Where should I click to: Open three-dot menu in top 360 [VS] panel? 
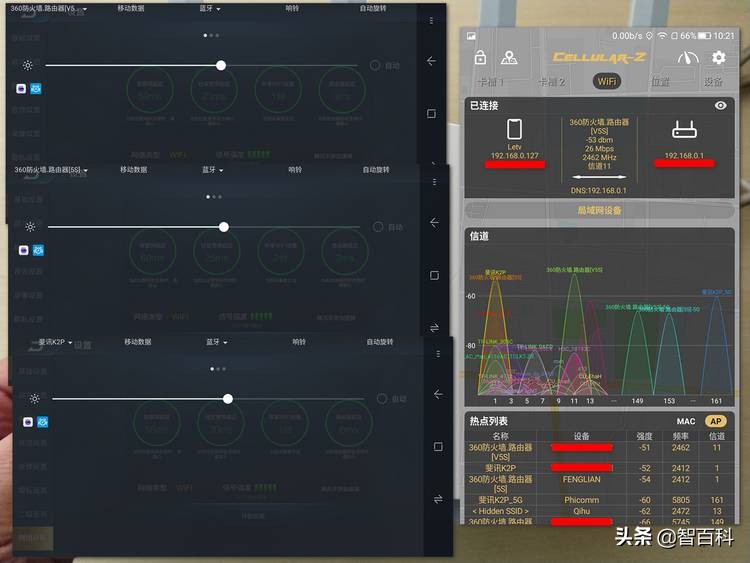[x=431, y=21]
